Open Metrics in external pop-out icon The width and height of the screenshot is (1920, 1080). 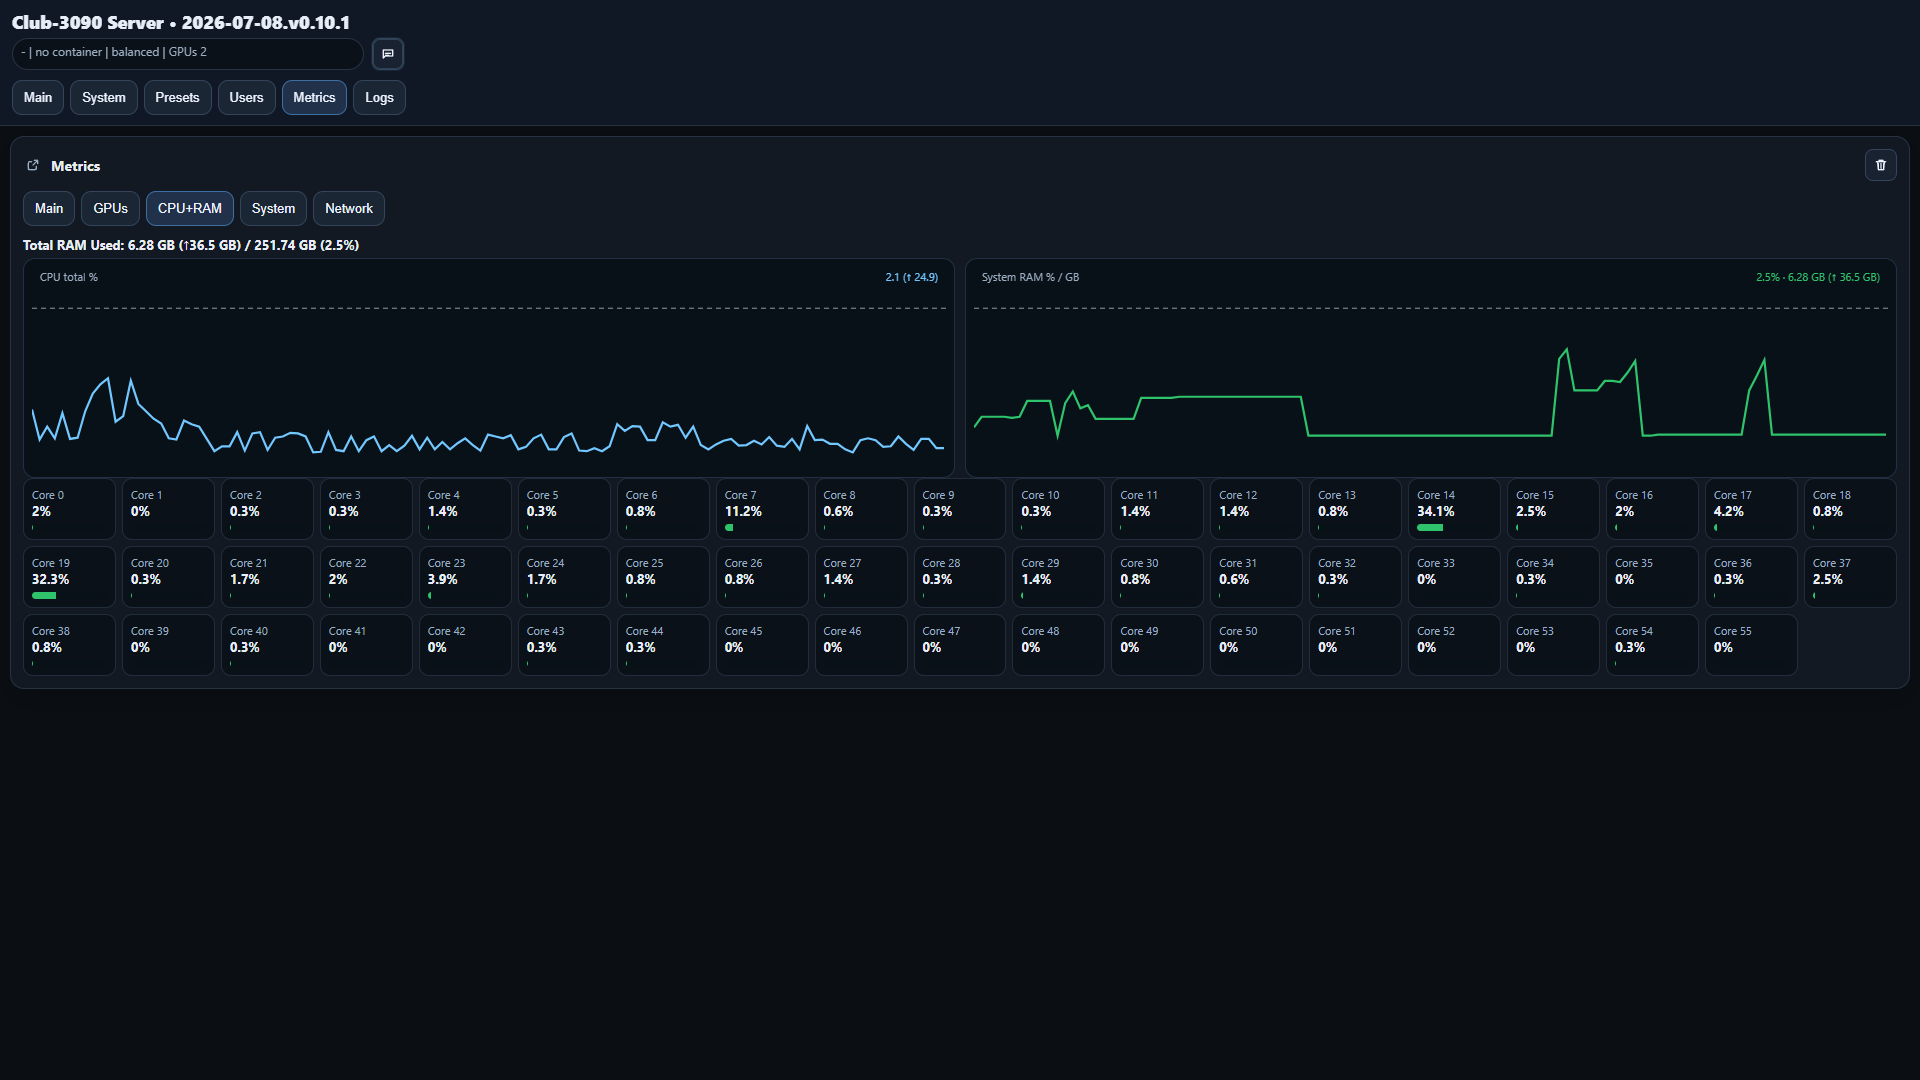point(33,166)
